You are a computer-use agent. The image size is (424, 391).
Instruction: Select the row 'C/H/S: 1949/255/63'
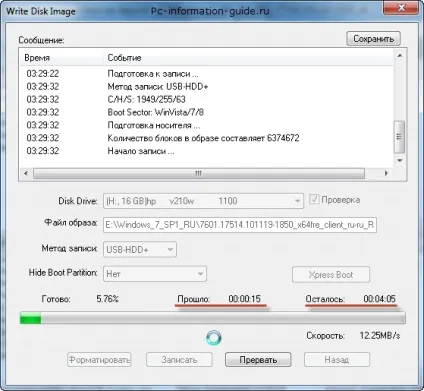click(207, 99)
